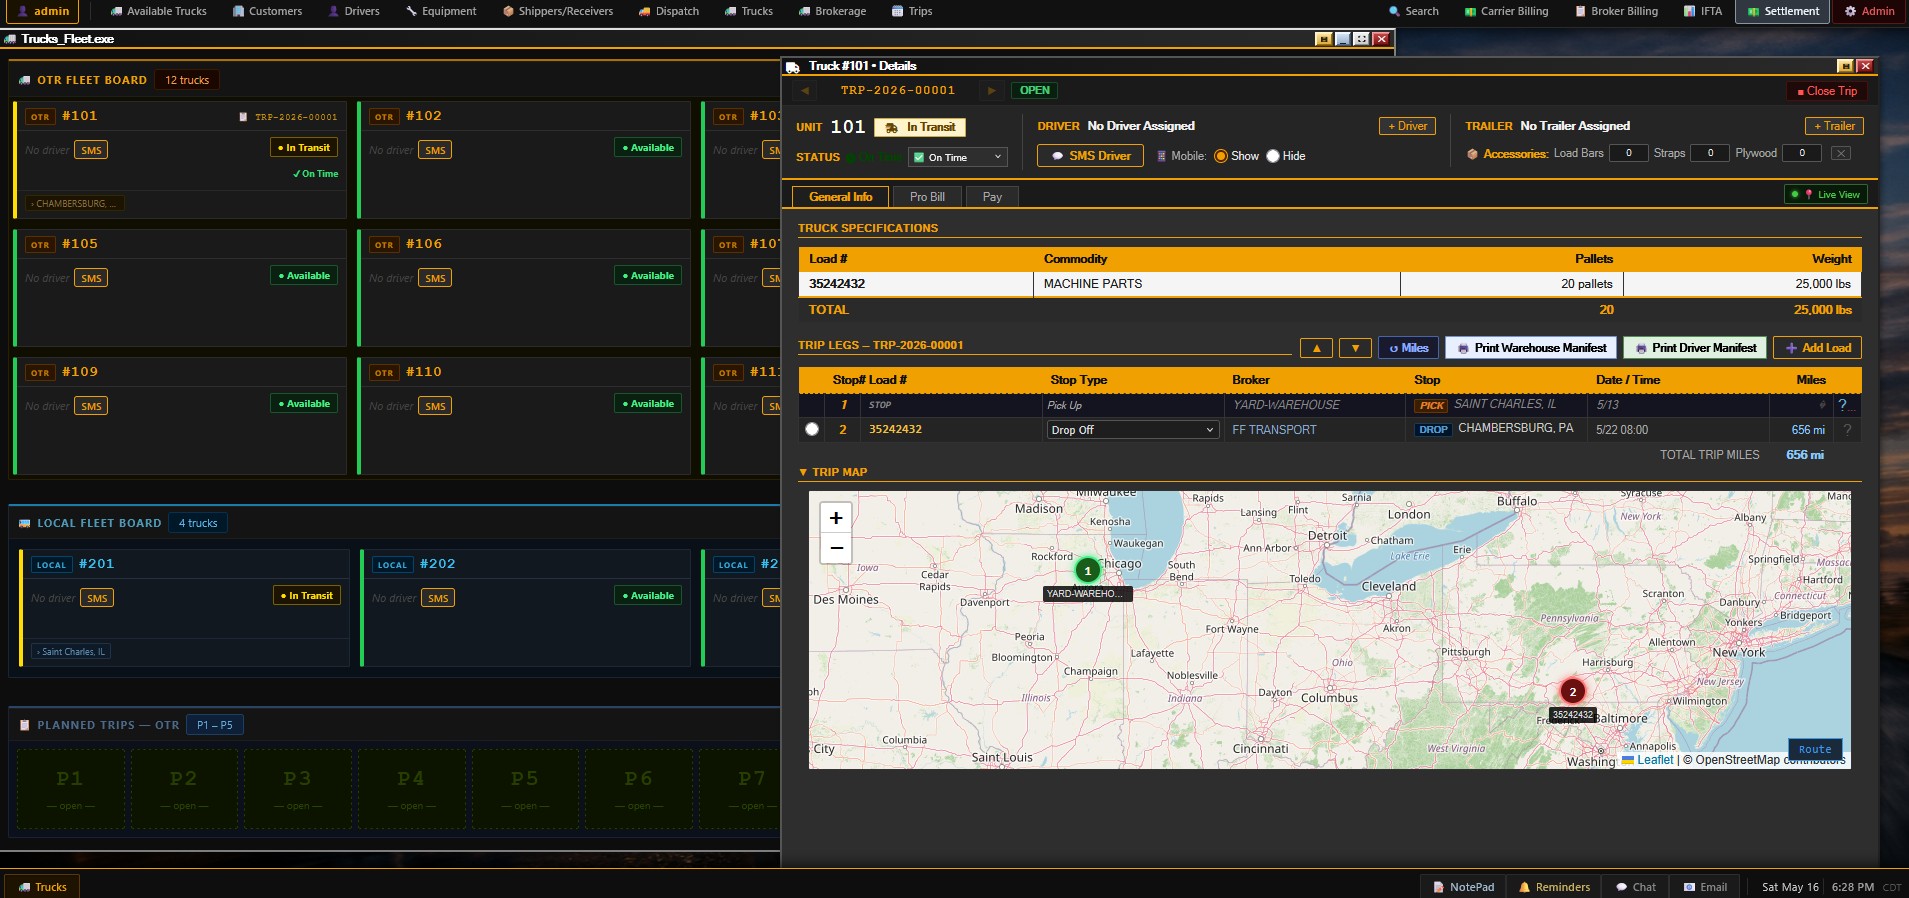Select radio button for load 35242432 leg
Viewport: 1909px width, 898px height.
click(812, 429)
